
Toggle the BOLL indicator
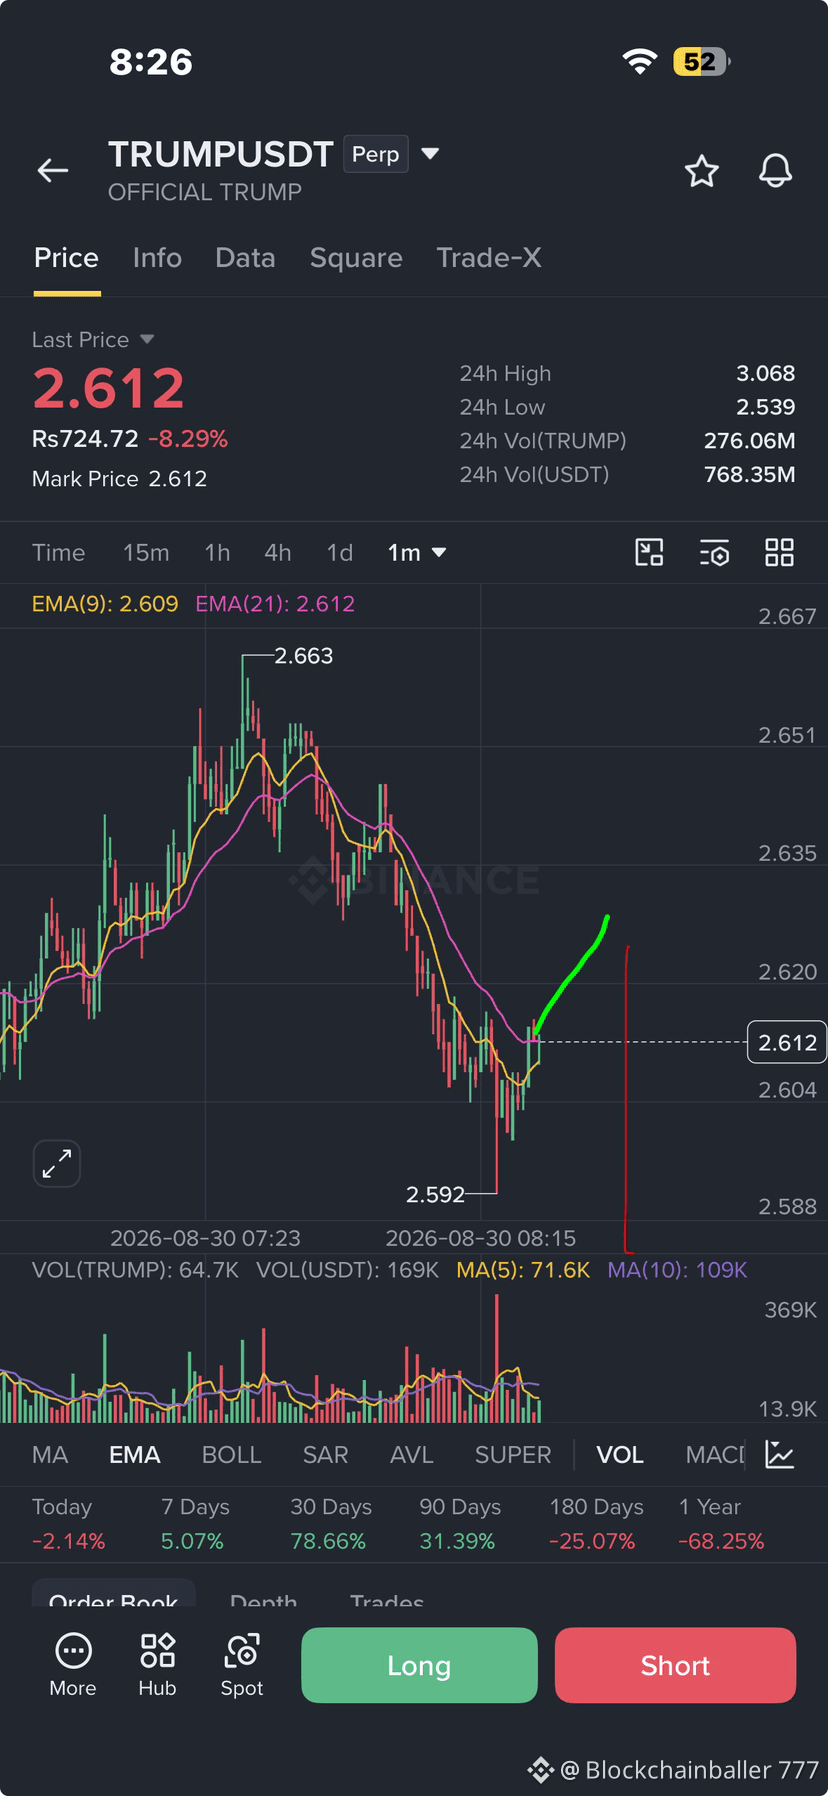click(231, 1454)
